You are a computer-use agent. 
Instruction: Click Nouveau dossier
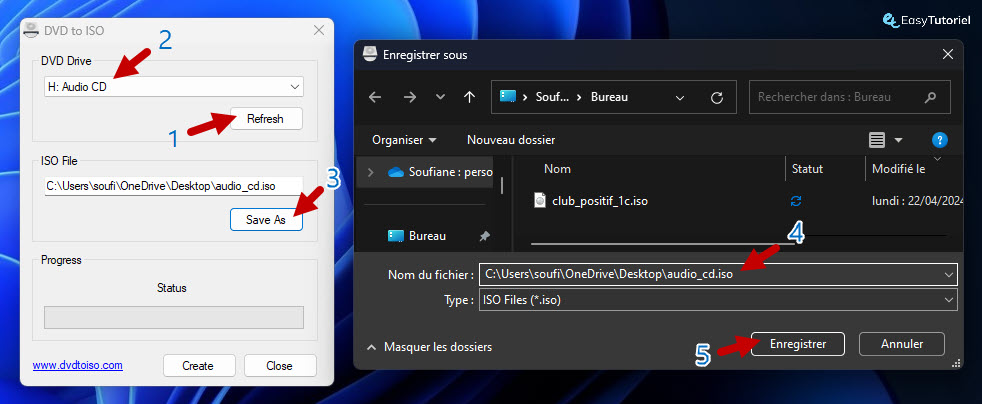pos(511,140)
